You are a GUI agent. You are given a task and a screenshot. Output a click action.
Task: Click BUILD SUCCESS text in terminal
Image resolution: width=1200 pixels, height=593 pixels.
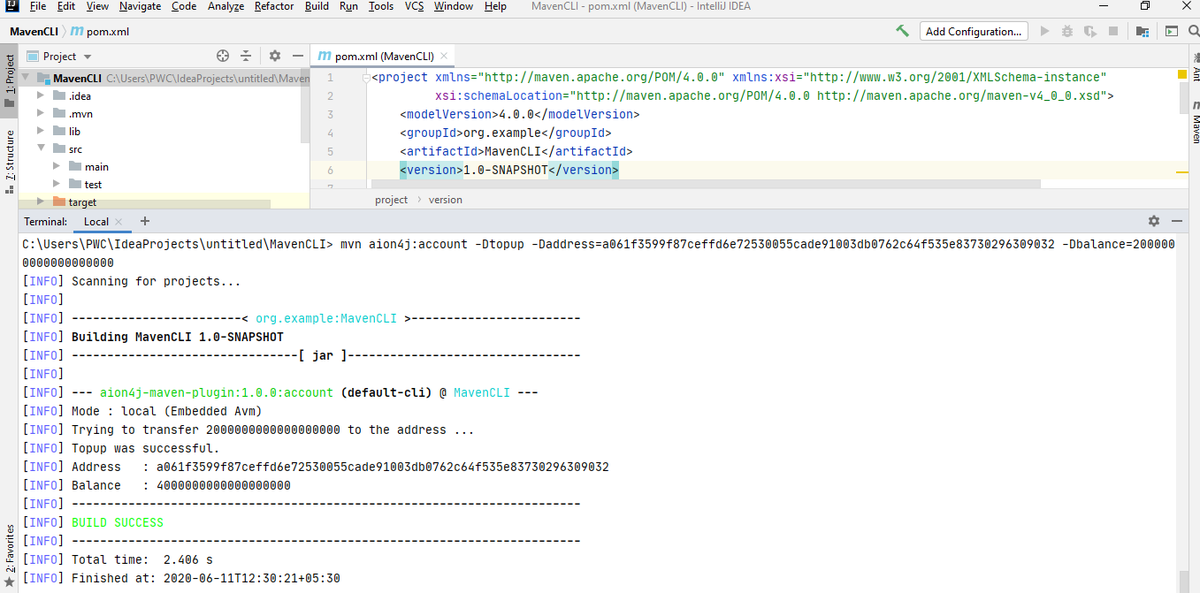[x=117, y=523]
